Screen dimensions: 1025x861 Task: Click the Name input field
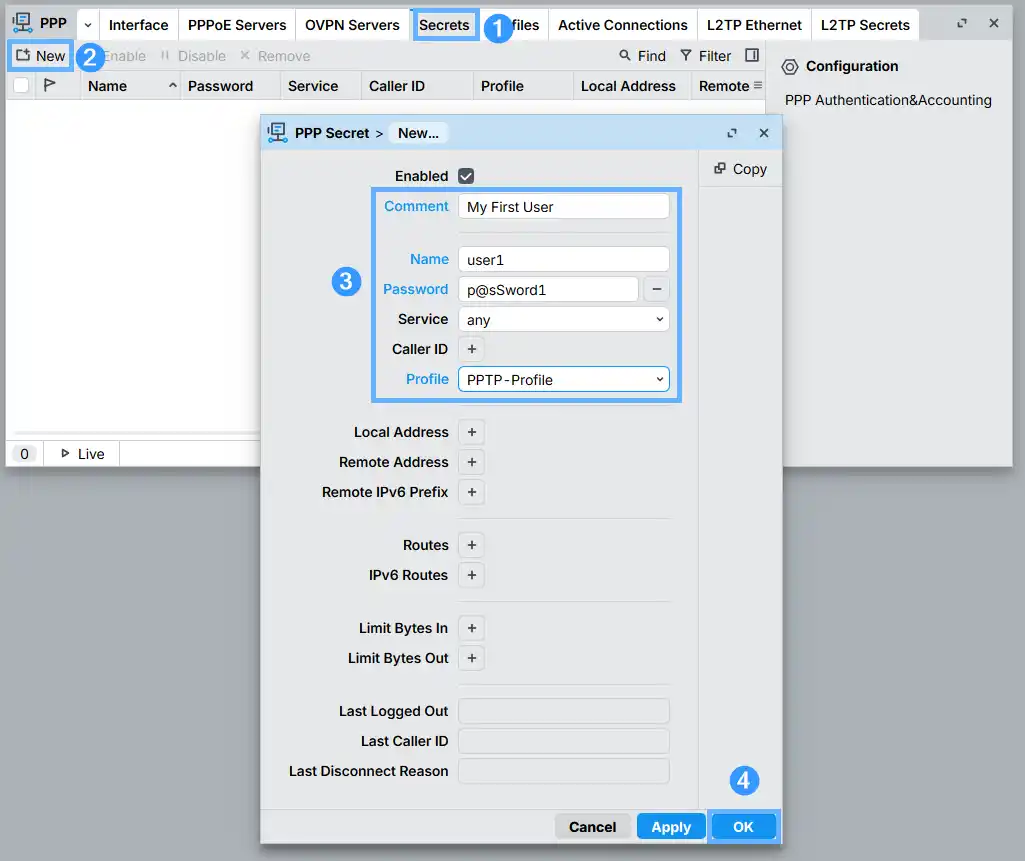click(x=563, y=260)
